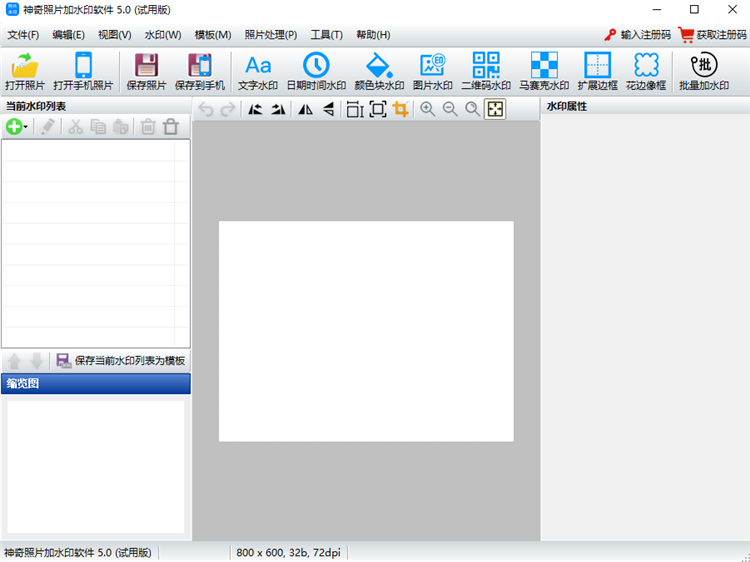This screenshot has height=562, width=750.
Task: Click the zoom in magnifier icon
Action: point(428,110)
